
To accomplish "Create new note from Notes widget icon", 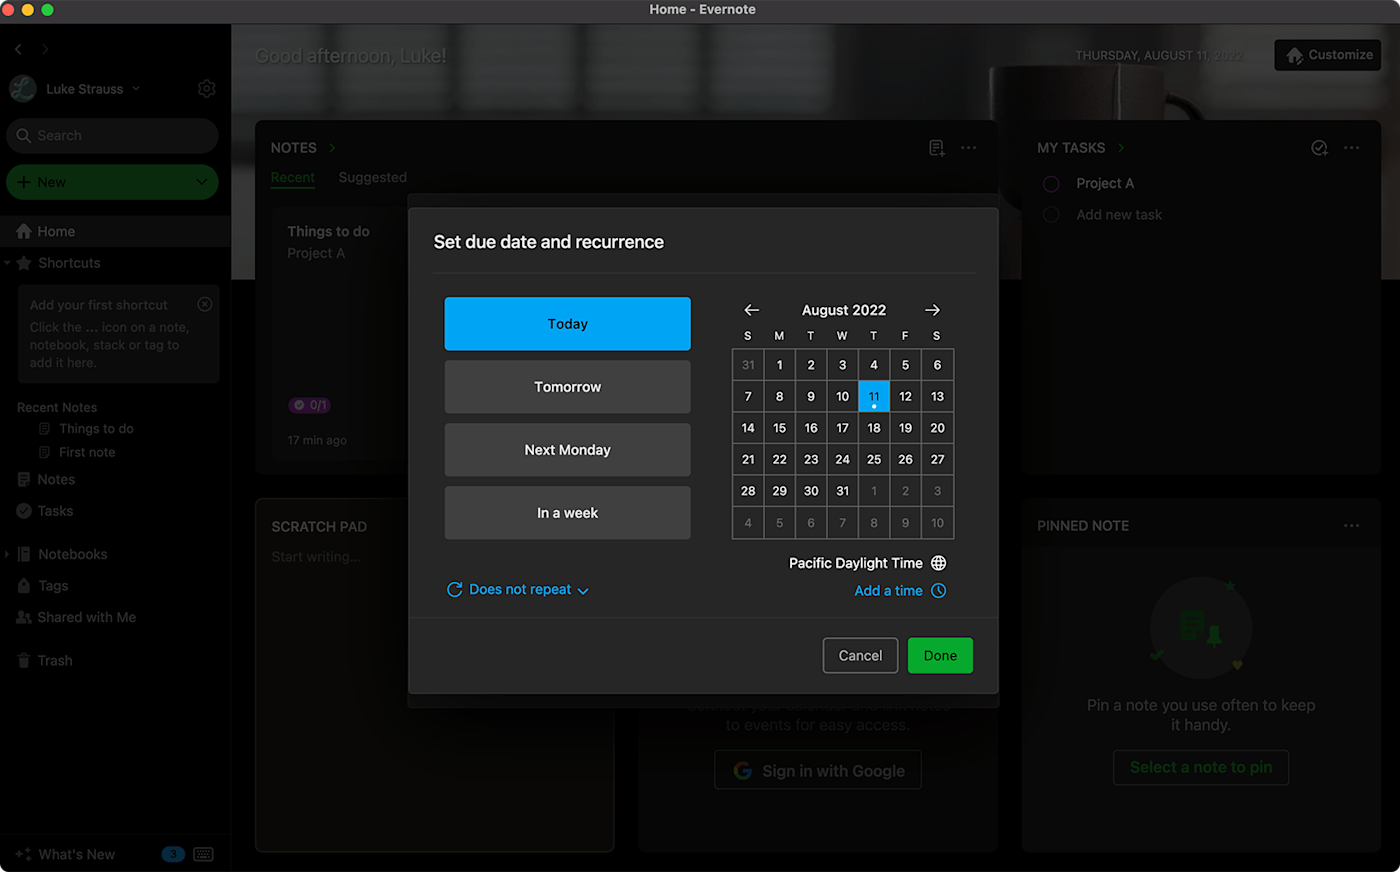I will (937, 148).
